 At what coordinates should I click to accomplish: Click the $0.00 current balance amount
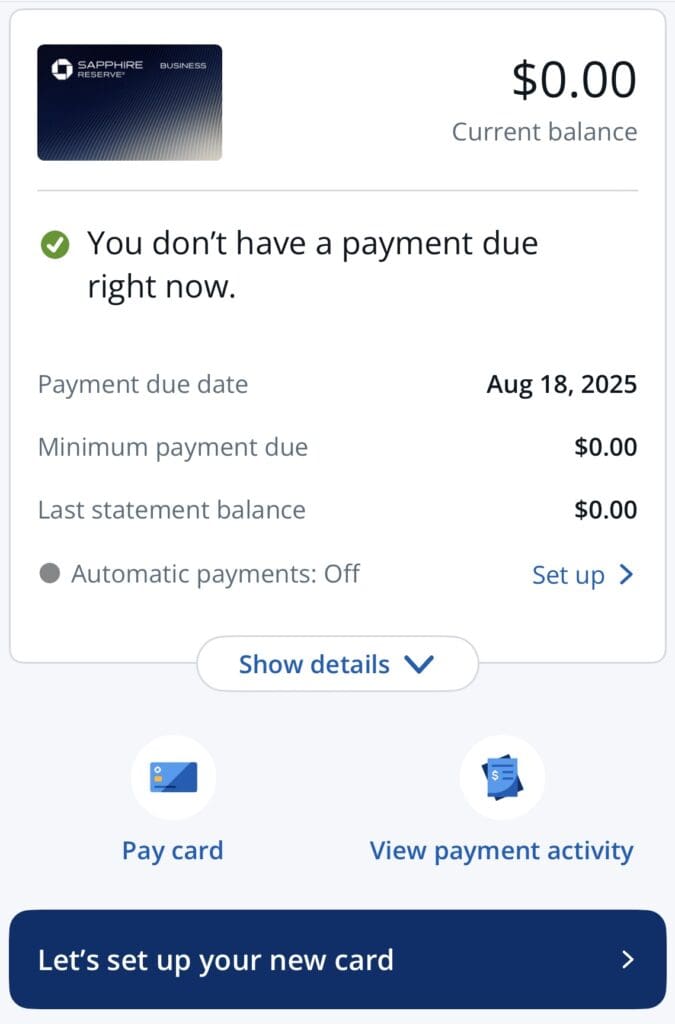(574, 80)
